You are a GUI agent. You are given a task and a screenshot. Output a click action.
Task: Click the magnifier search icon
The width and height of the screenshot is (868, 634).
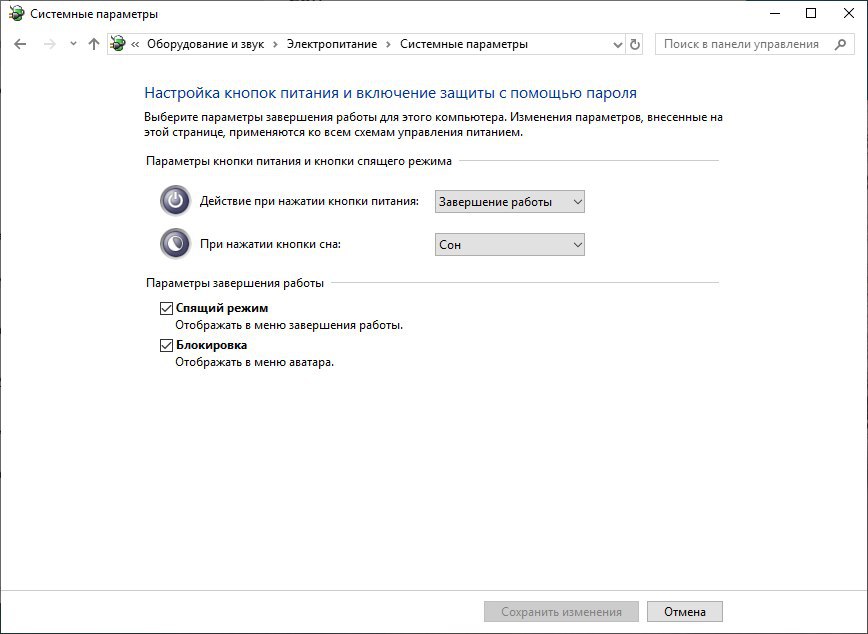click(x=840, y=44)
